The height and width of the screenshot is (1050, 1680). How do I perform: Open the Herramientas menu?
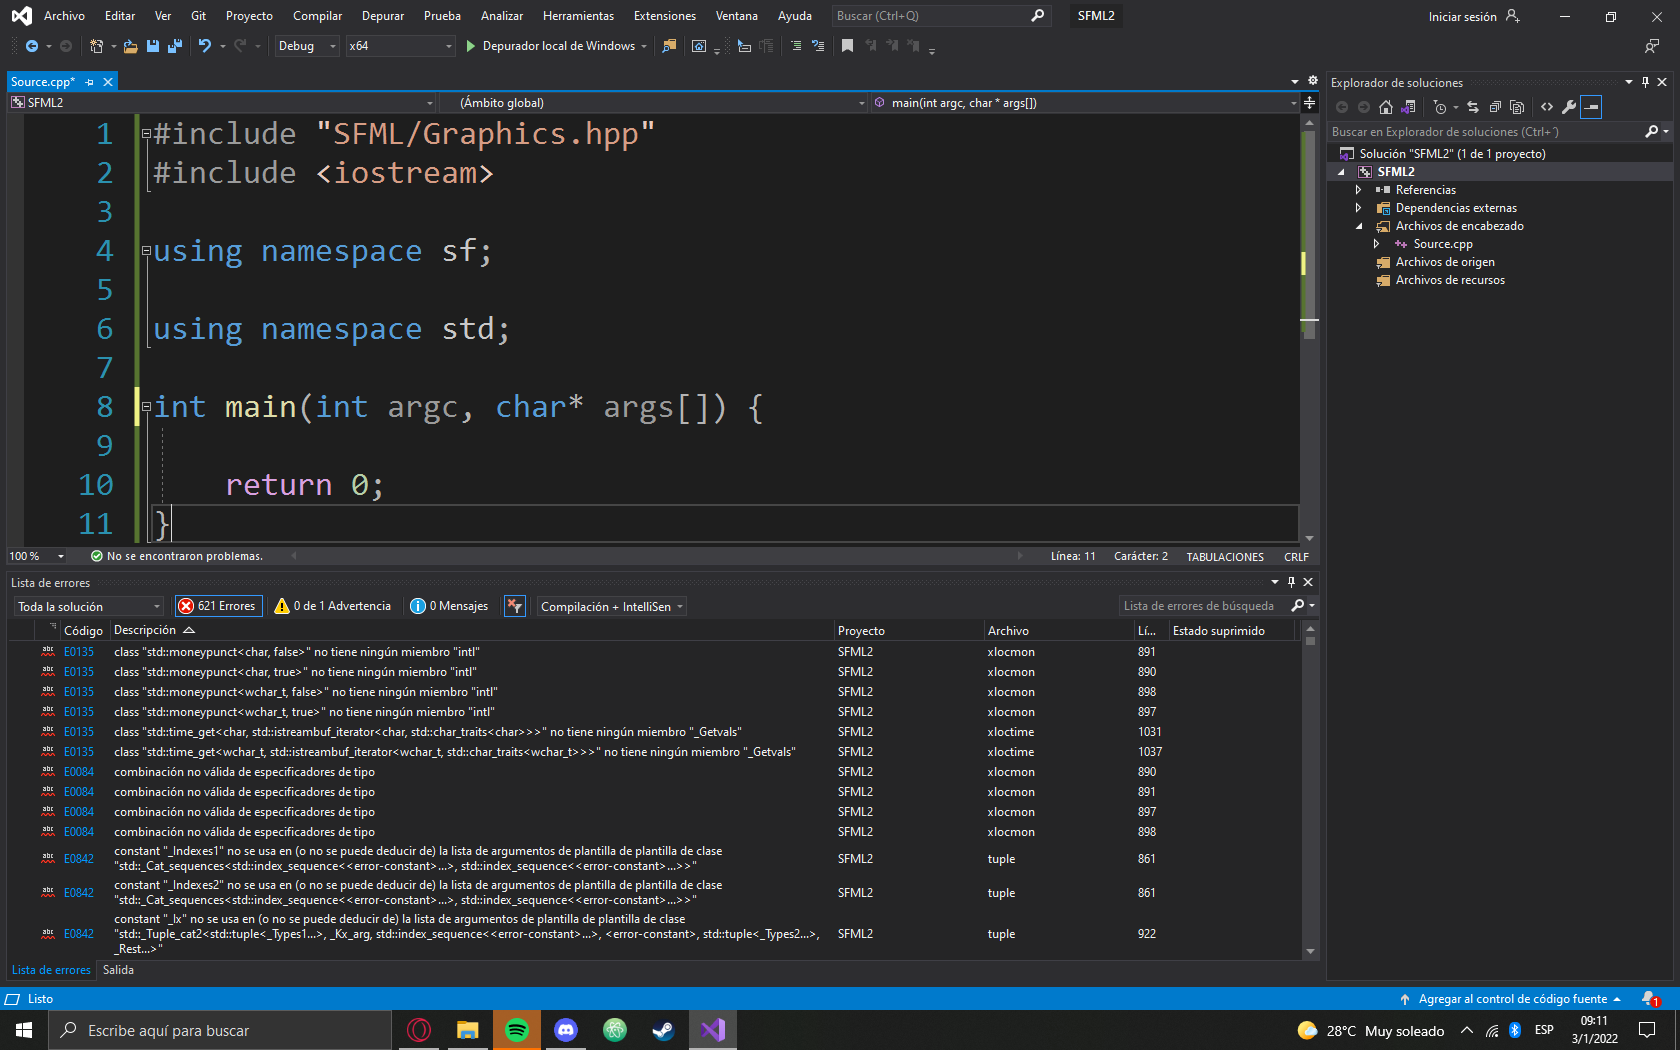click(578, 16)
